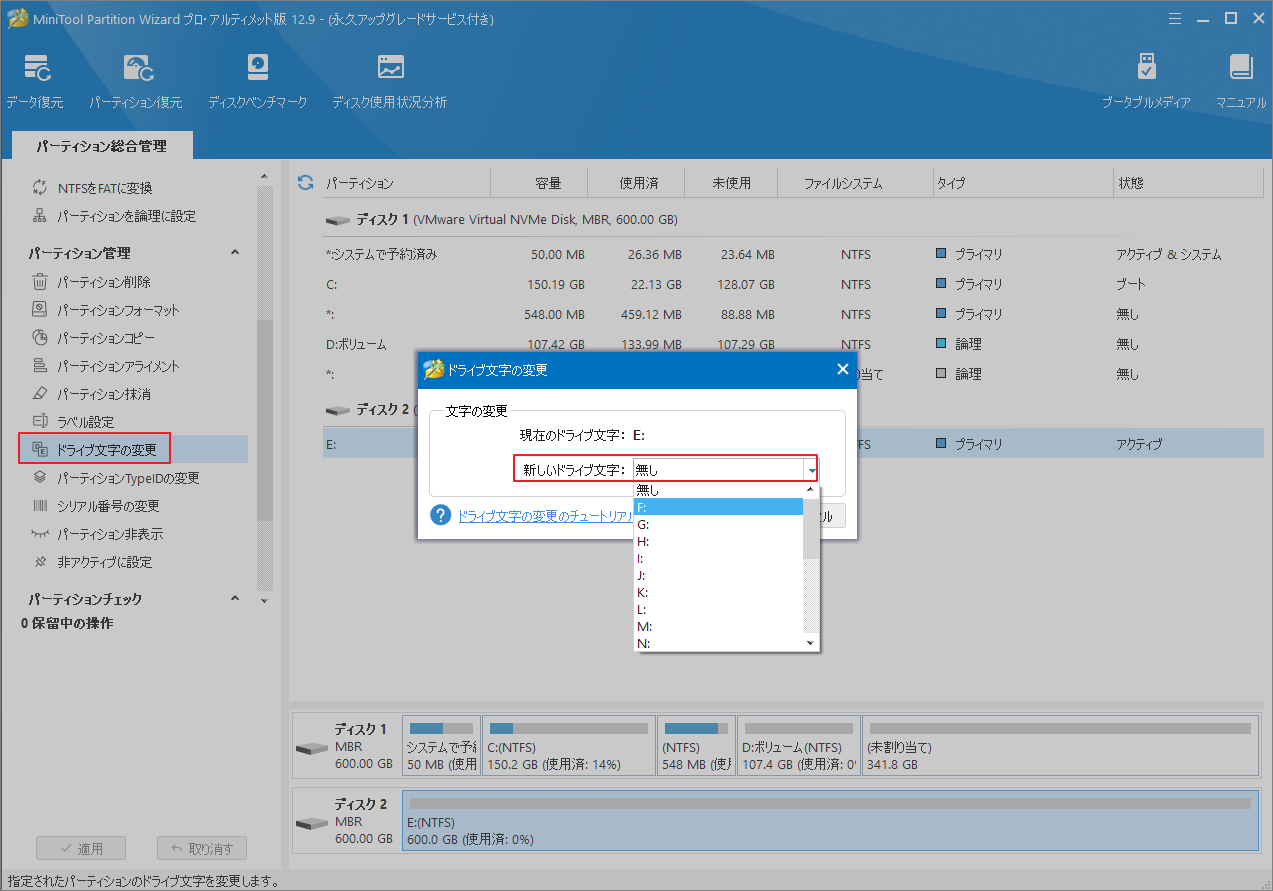The height and width of the screenshot is (891, 1273).
Task: Select M: in drive letter list
Action: pyautogui.click(x=718, y=626)
